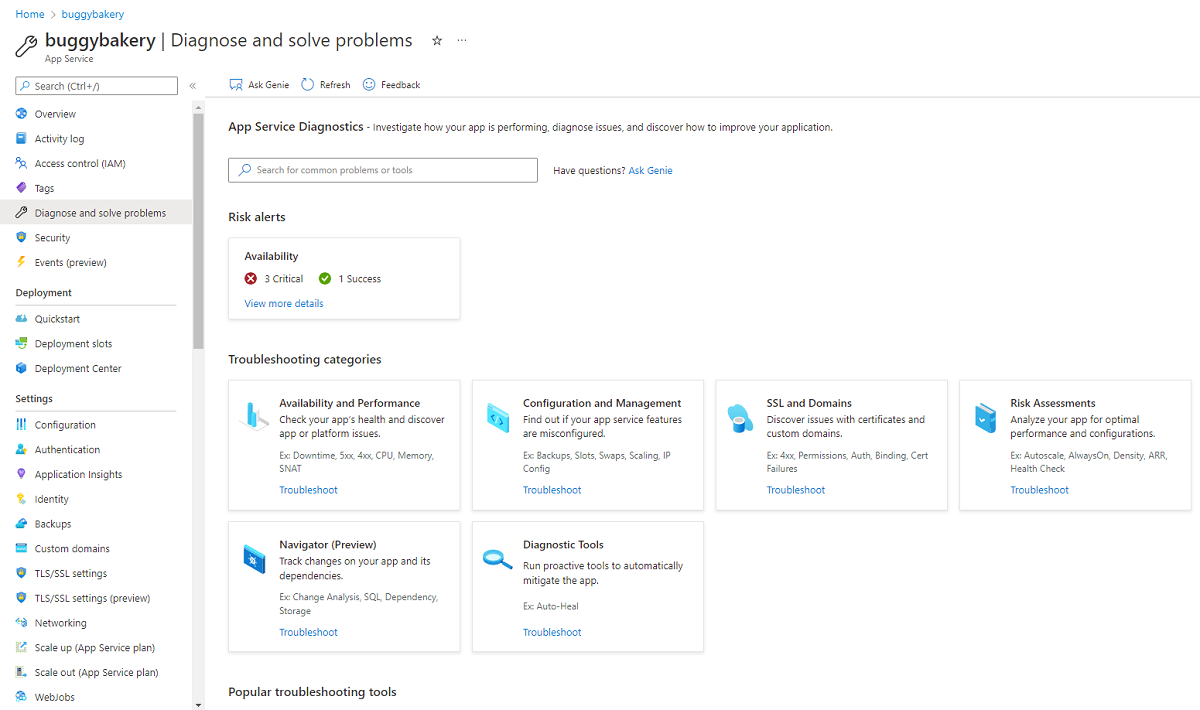This screenshot has width=1200, height=710.
Task: Click the Ask Genie link beside search
Action: [x=650, y=171]
